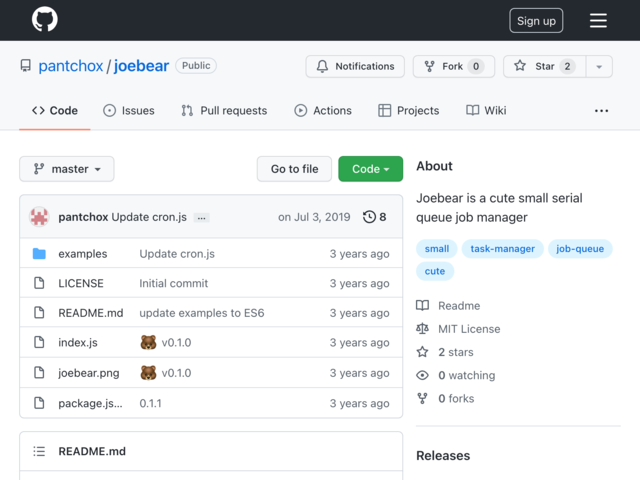
Task: Click the on Jul 3, 2019 commit date
Action: 314,217
